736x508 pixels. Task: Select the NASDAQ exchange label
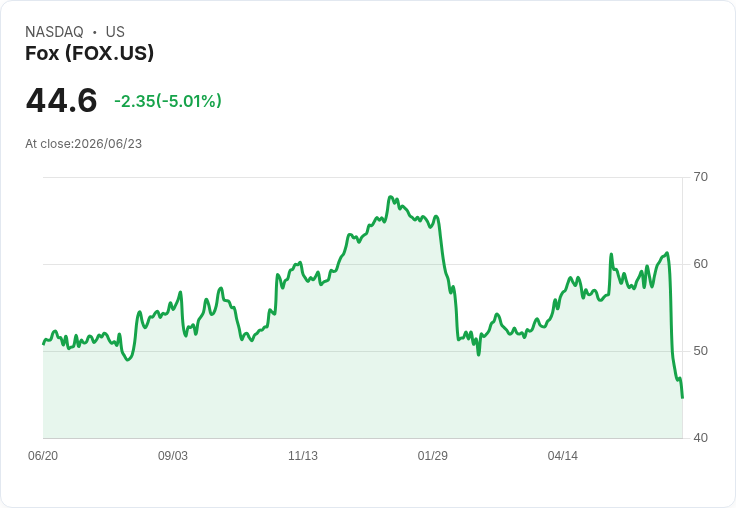point(54,32)
